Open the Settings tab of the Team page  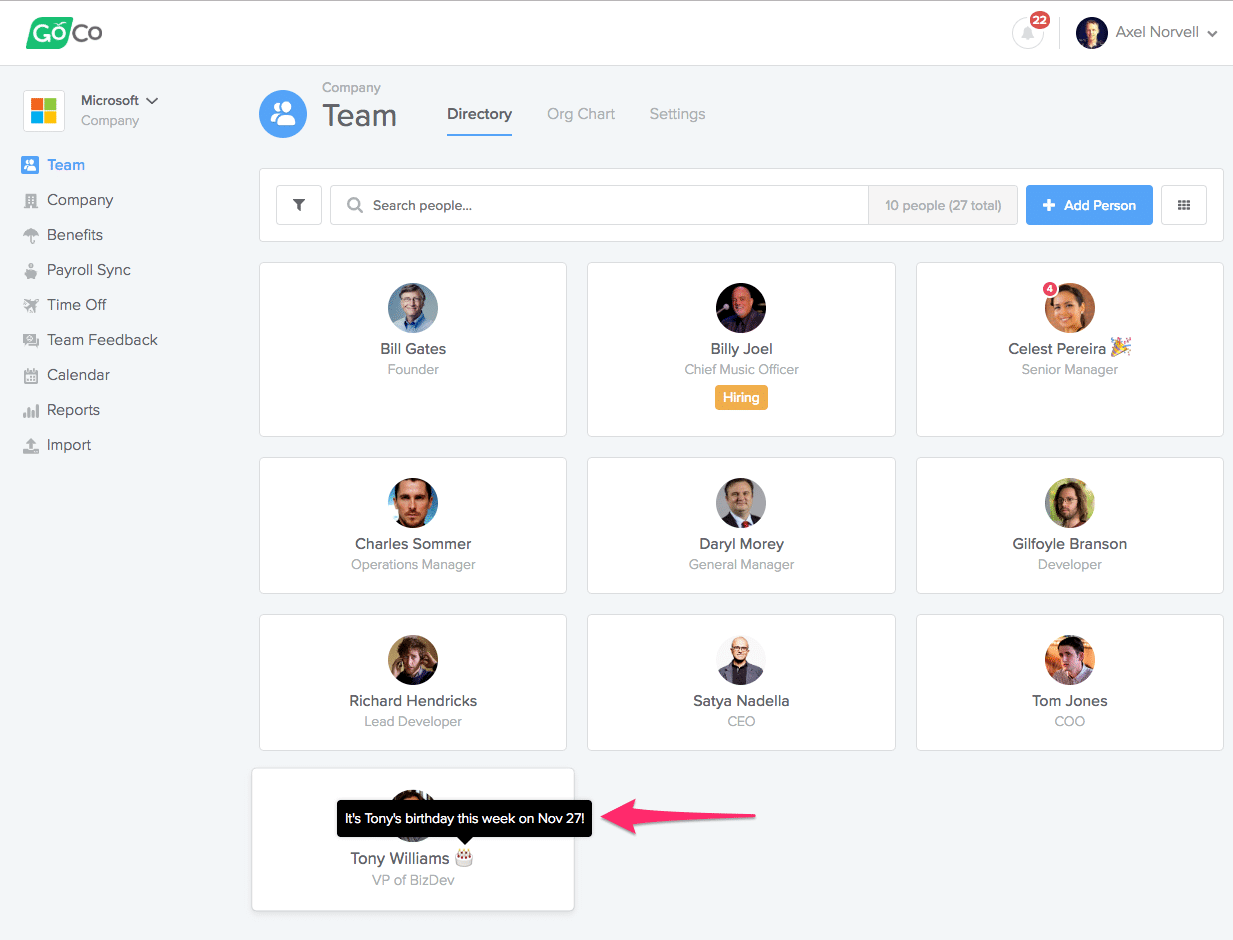[x=677, y=113]
